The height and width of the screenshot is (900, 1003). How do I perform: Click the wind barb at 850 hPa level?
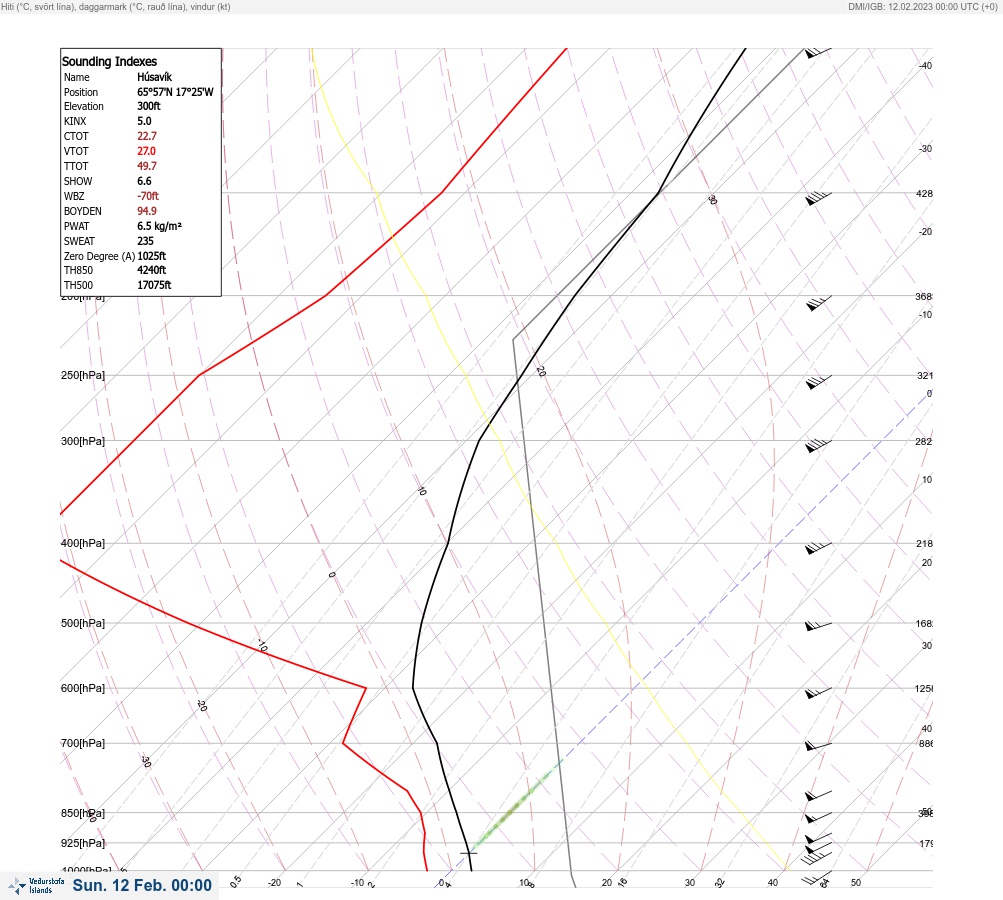coord(818,817)
